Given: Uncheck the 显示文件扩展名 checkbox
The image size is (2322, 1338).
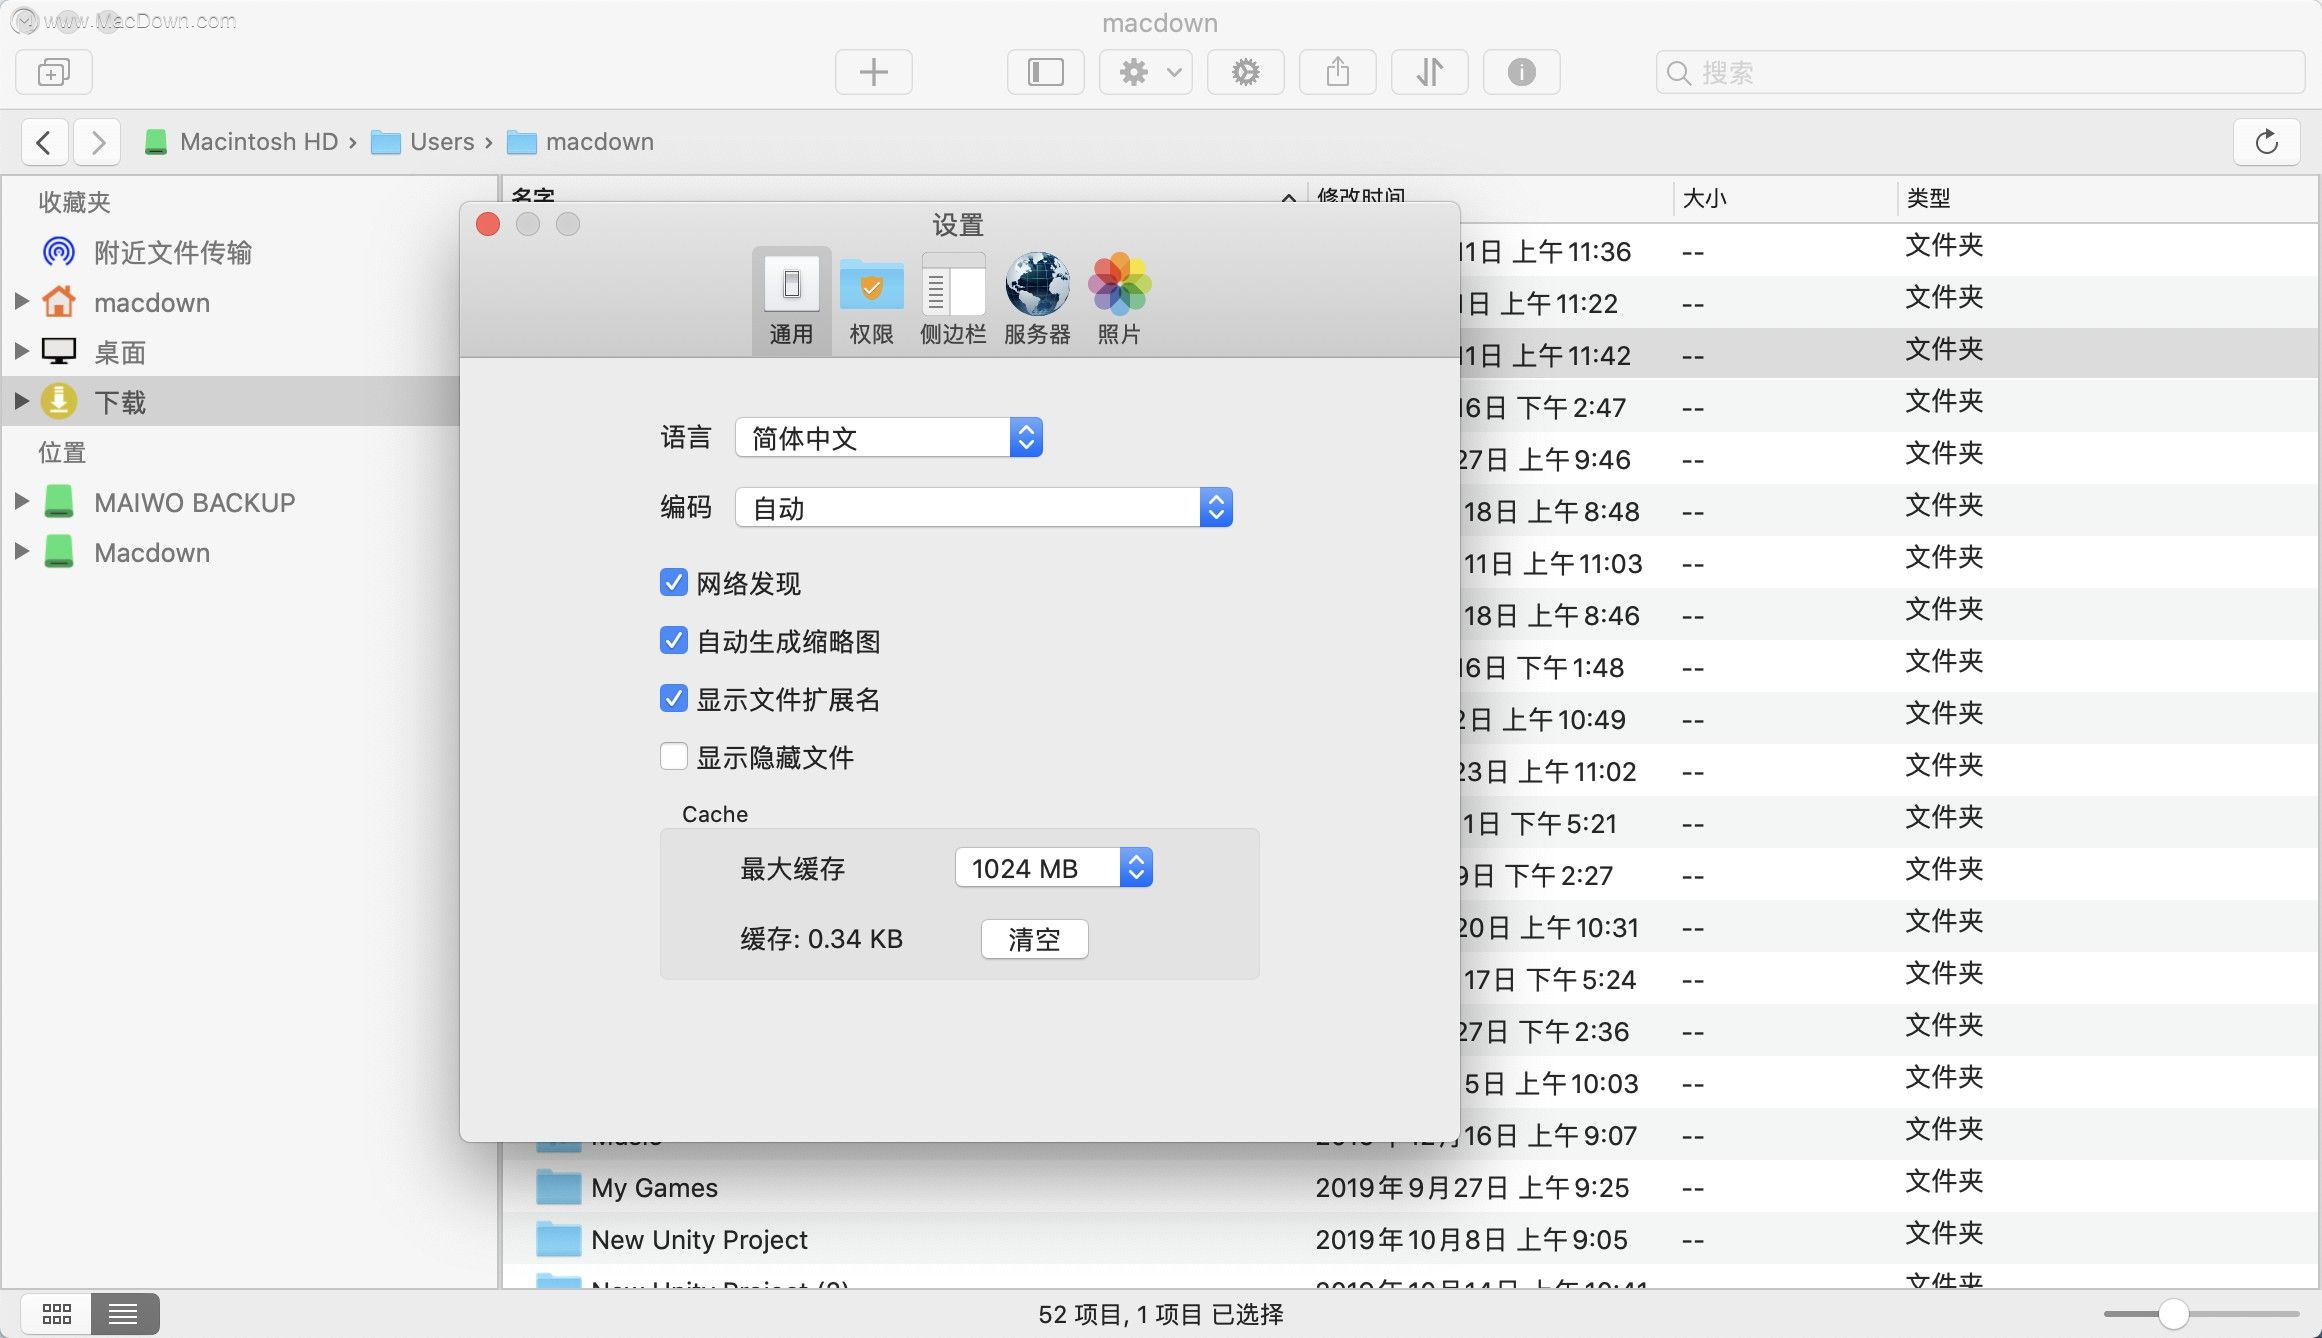Looking at the screenshot, I should point(674,699).
